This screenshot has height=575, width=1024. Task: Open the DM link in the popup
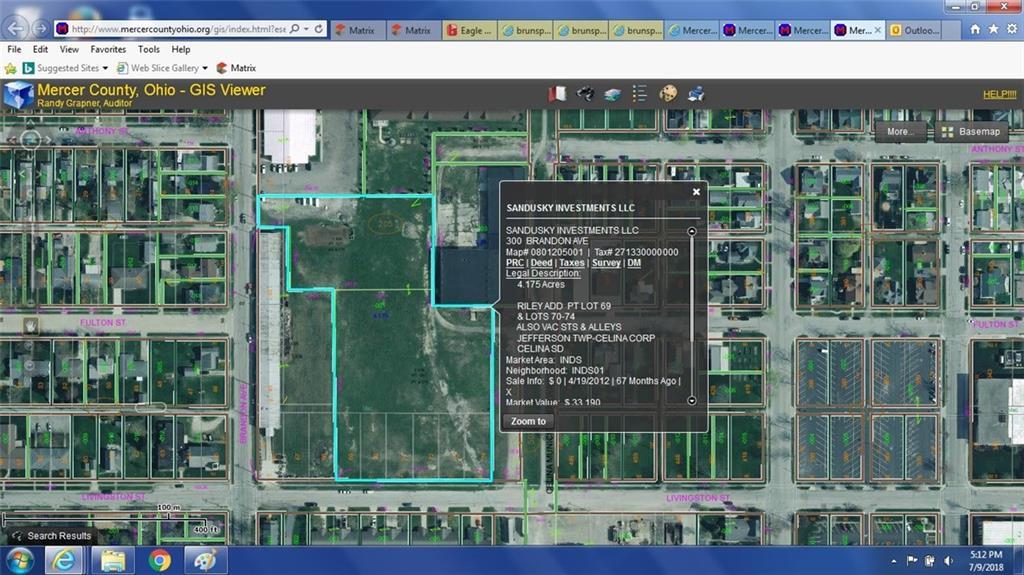point(634,263)
